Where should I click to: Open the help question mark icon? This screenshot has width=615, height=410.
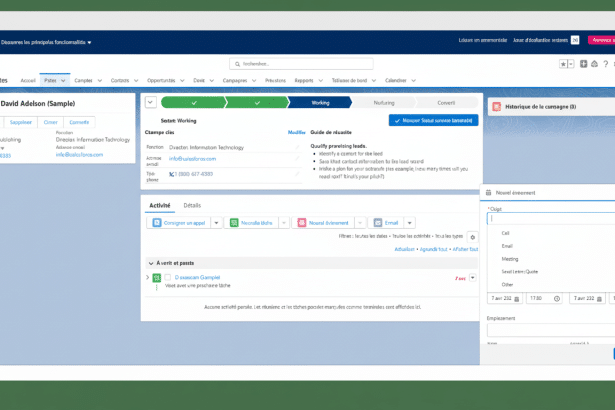(x=606, y=64)
